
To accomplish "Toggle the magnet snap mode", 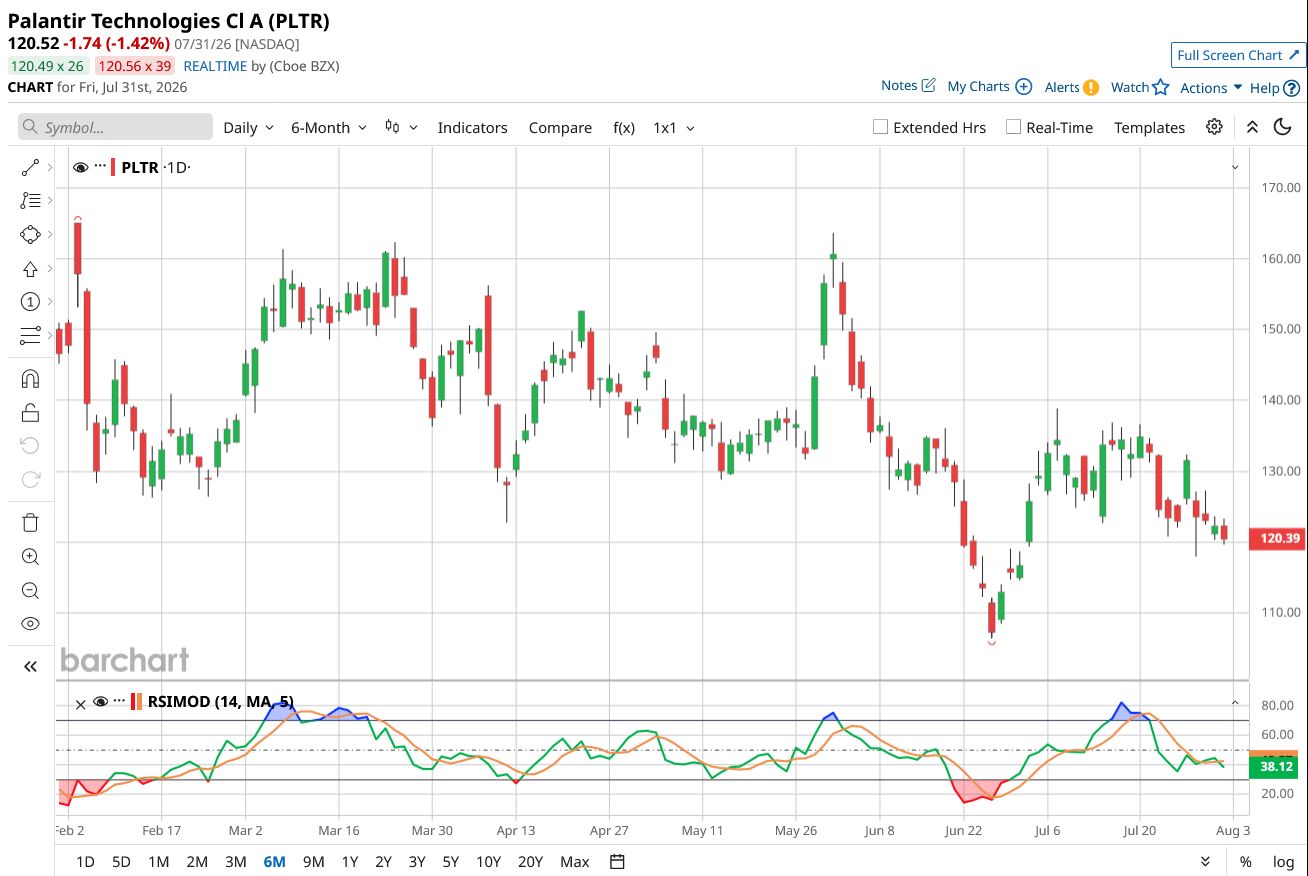I will 30,379.
